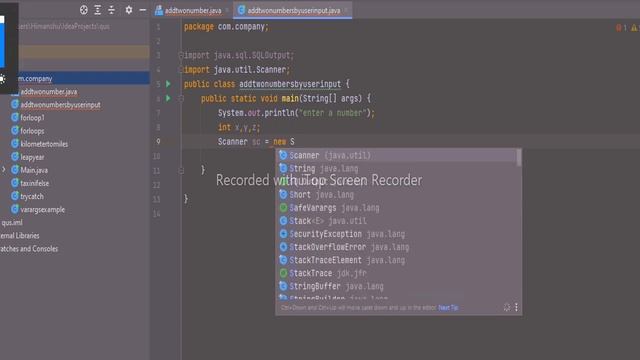Choose Short java.lang completion suggestion

pos(396,195)
